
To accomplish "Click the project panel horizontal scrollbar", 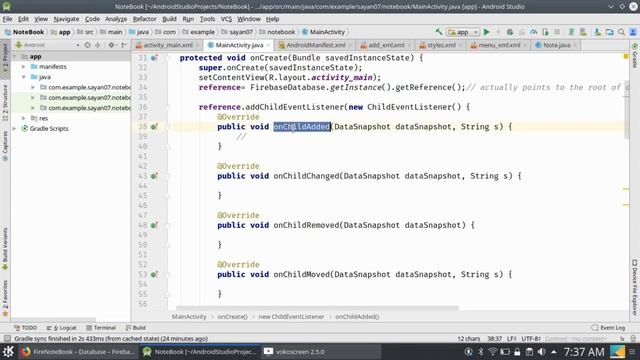I will [53, 320].
